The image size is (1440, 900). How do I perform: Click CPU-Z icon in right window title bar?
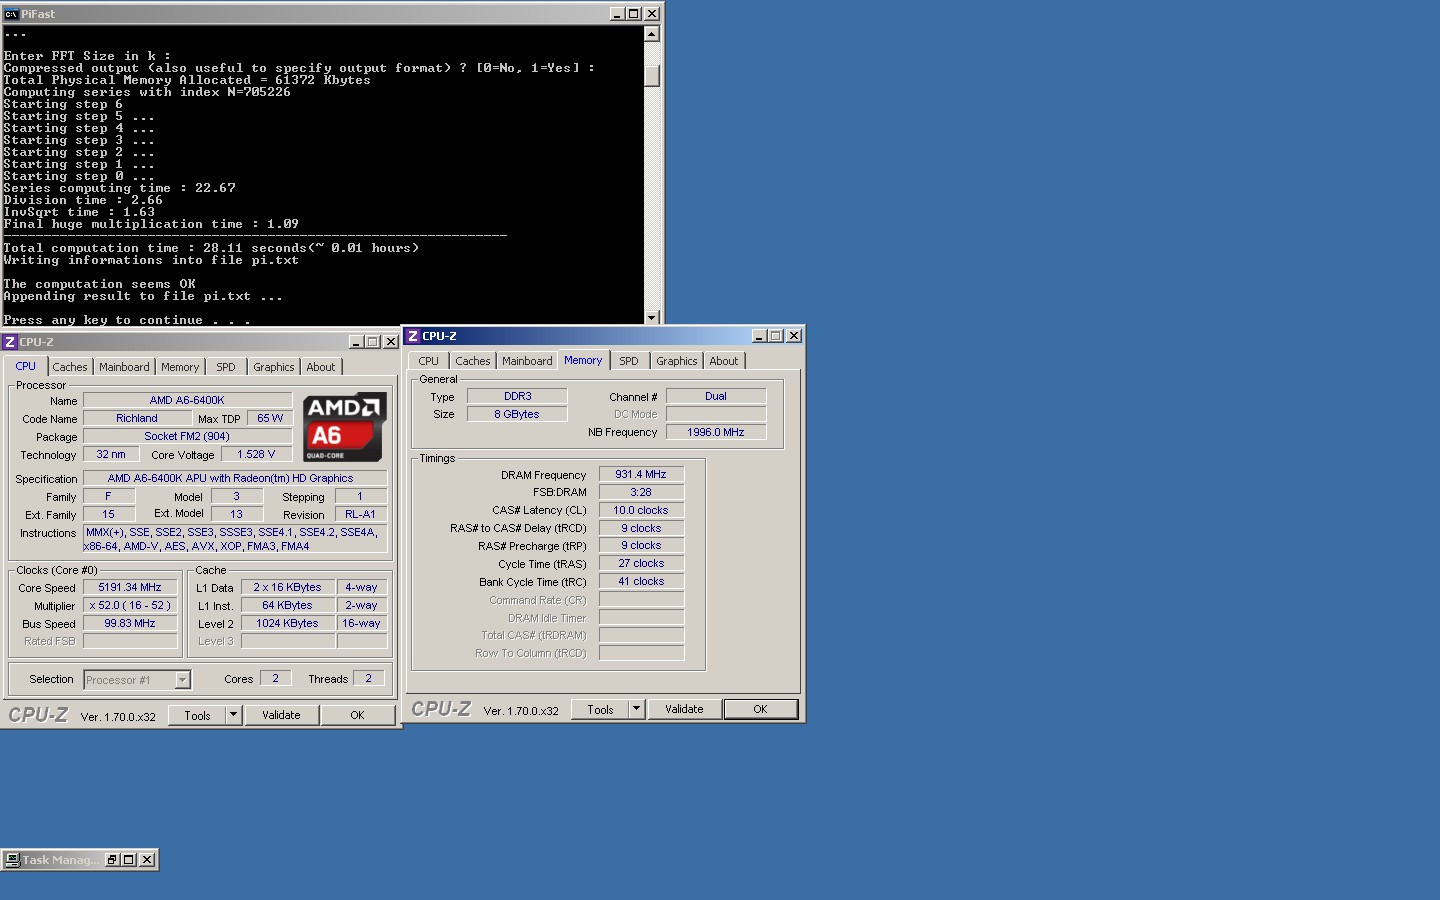point(413,336)
